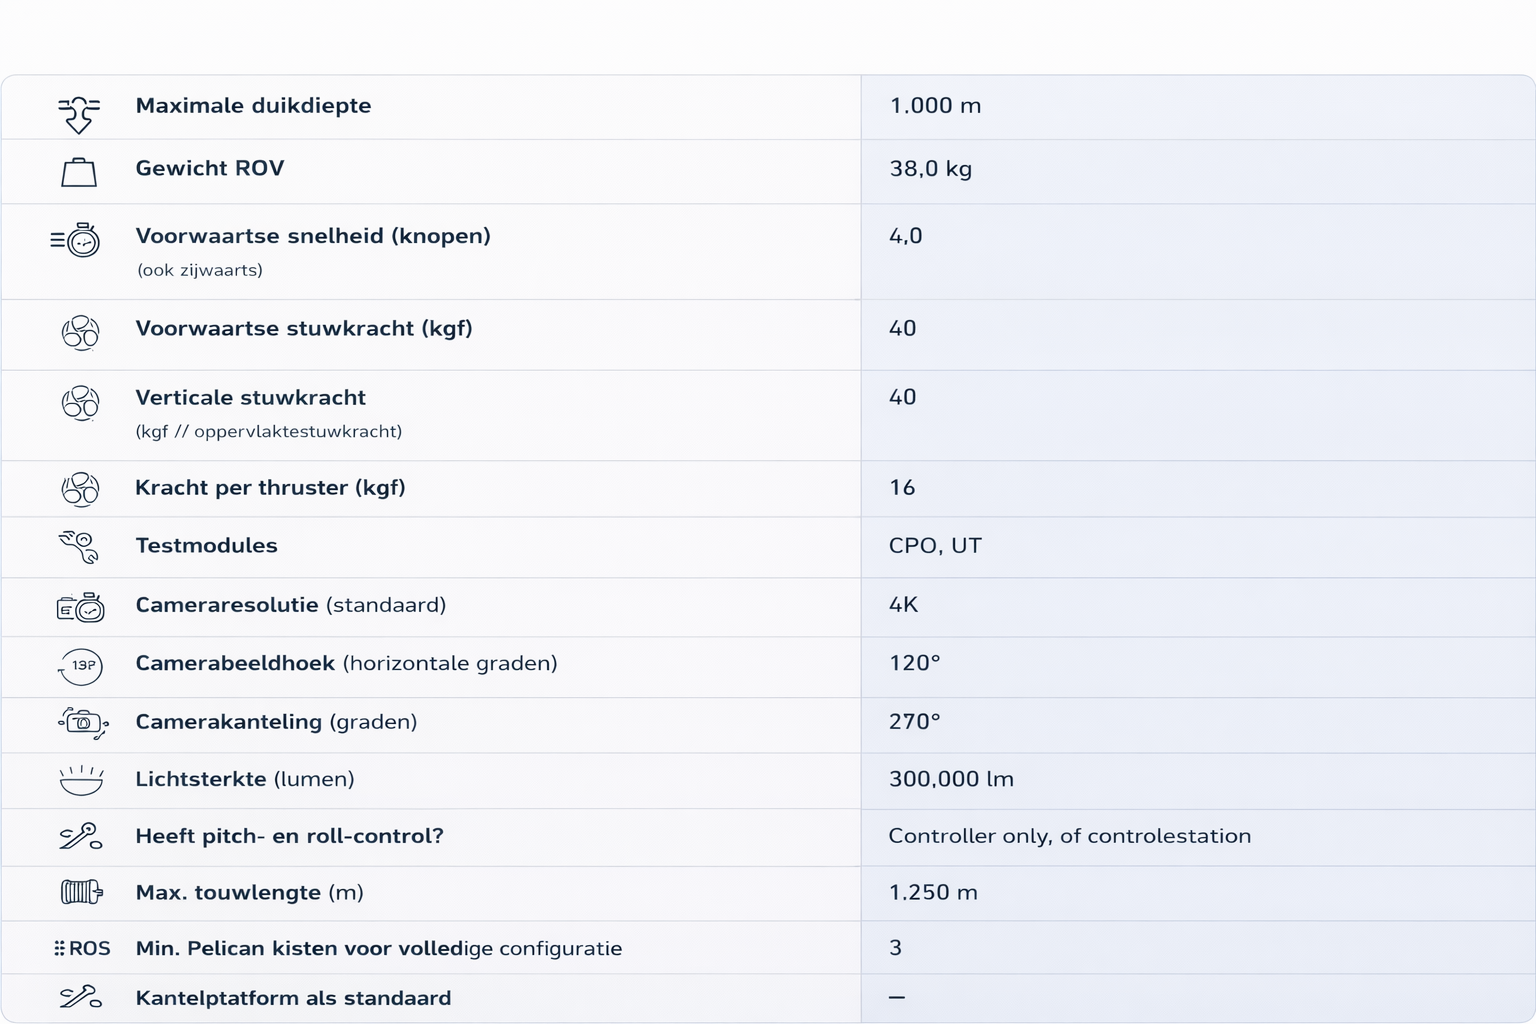Click the tether spool icon for Max. touwlengte

[81, 891]
